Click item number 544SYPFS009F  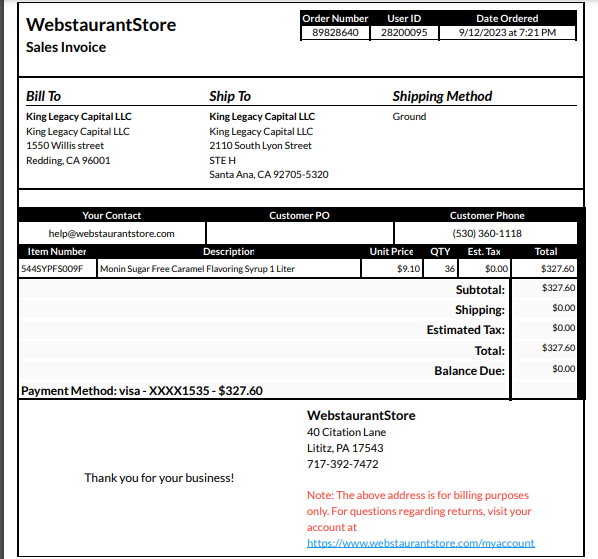(x=52, y=269)
